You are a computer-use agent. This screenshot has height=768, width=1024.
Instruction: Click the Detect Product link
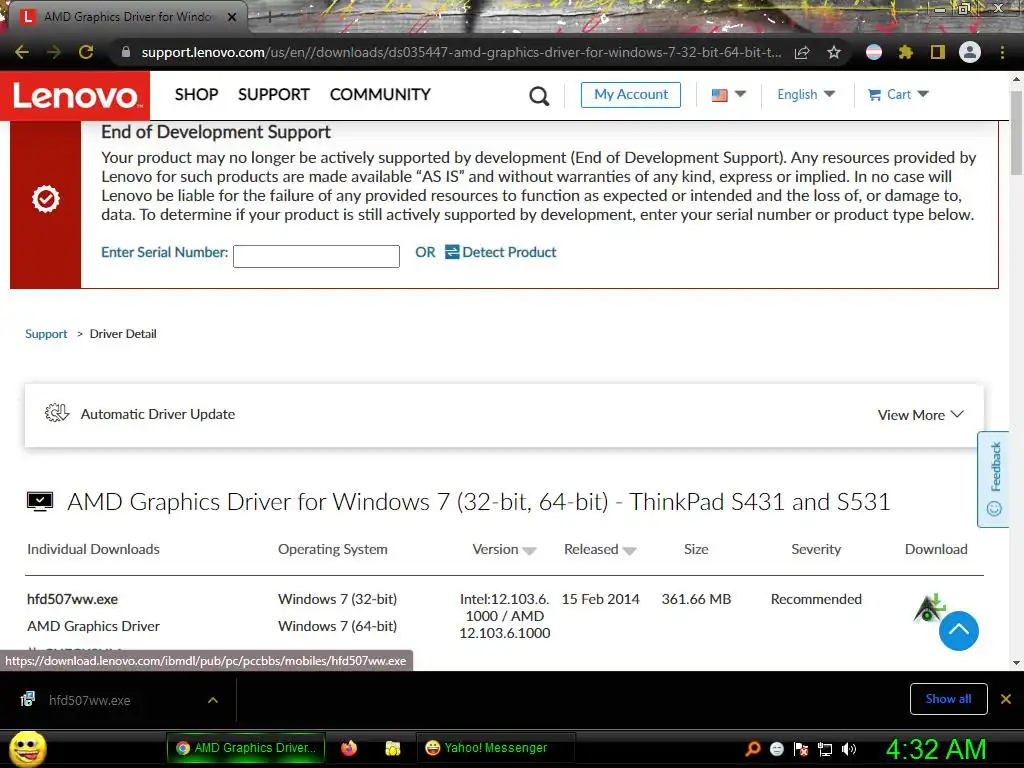501,252
